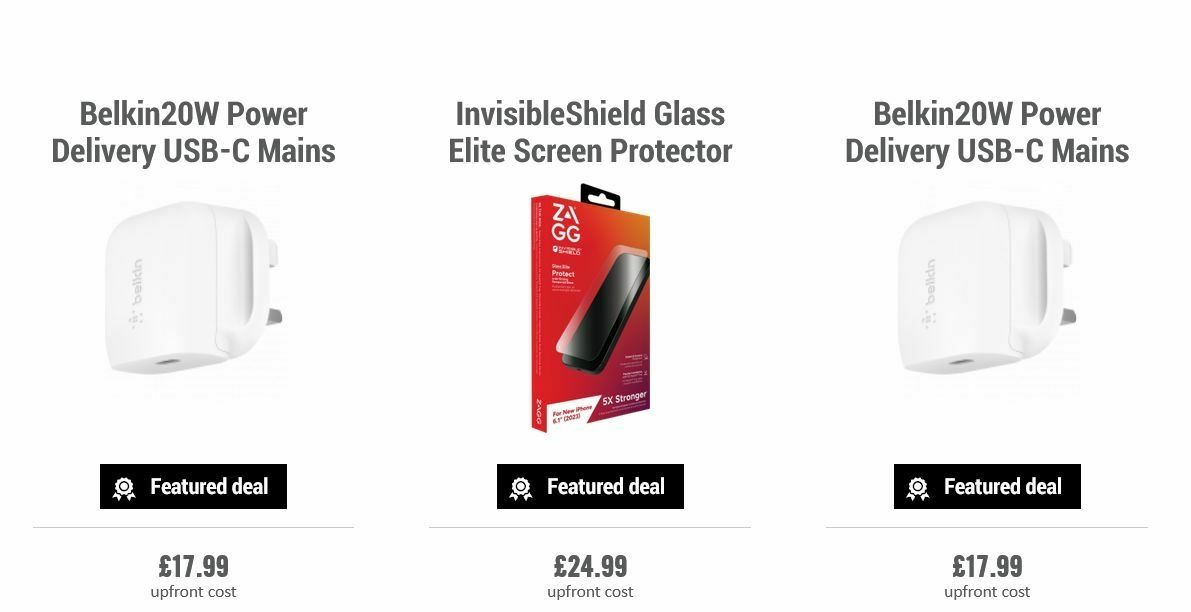Screen dimensions: 1191x612
Task: Open the first Belkin20W Power Delivery product link
Action: (x=193, y=132)
